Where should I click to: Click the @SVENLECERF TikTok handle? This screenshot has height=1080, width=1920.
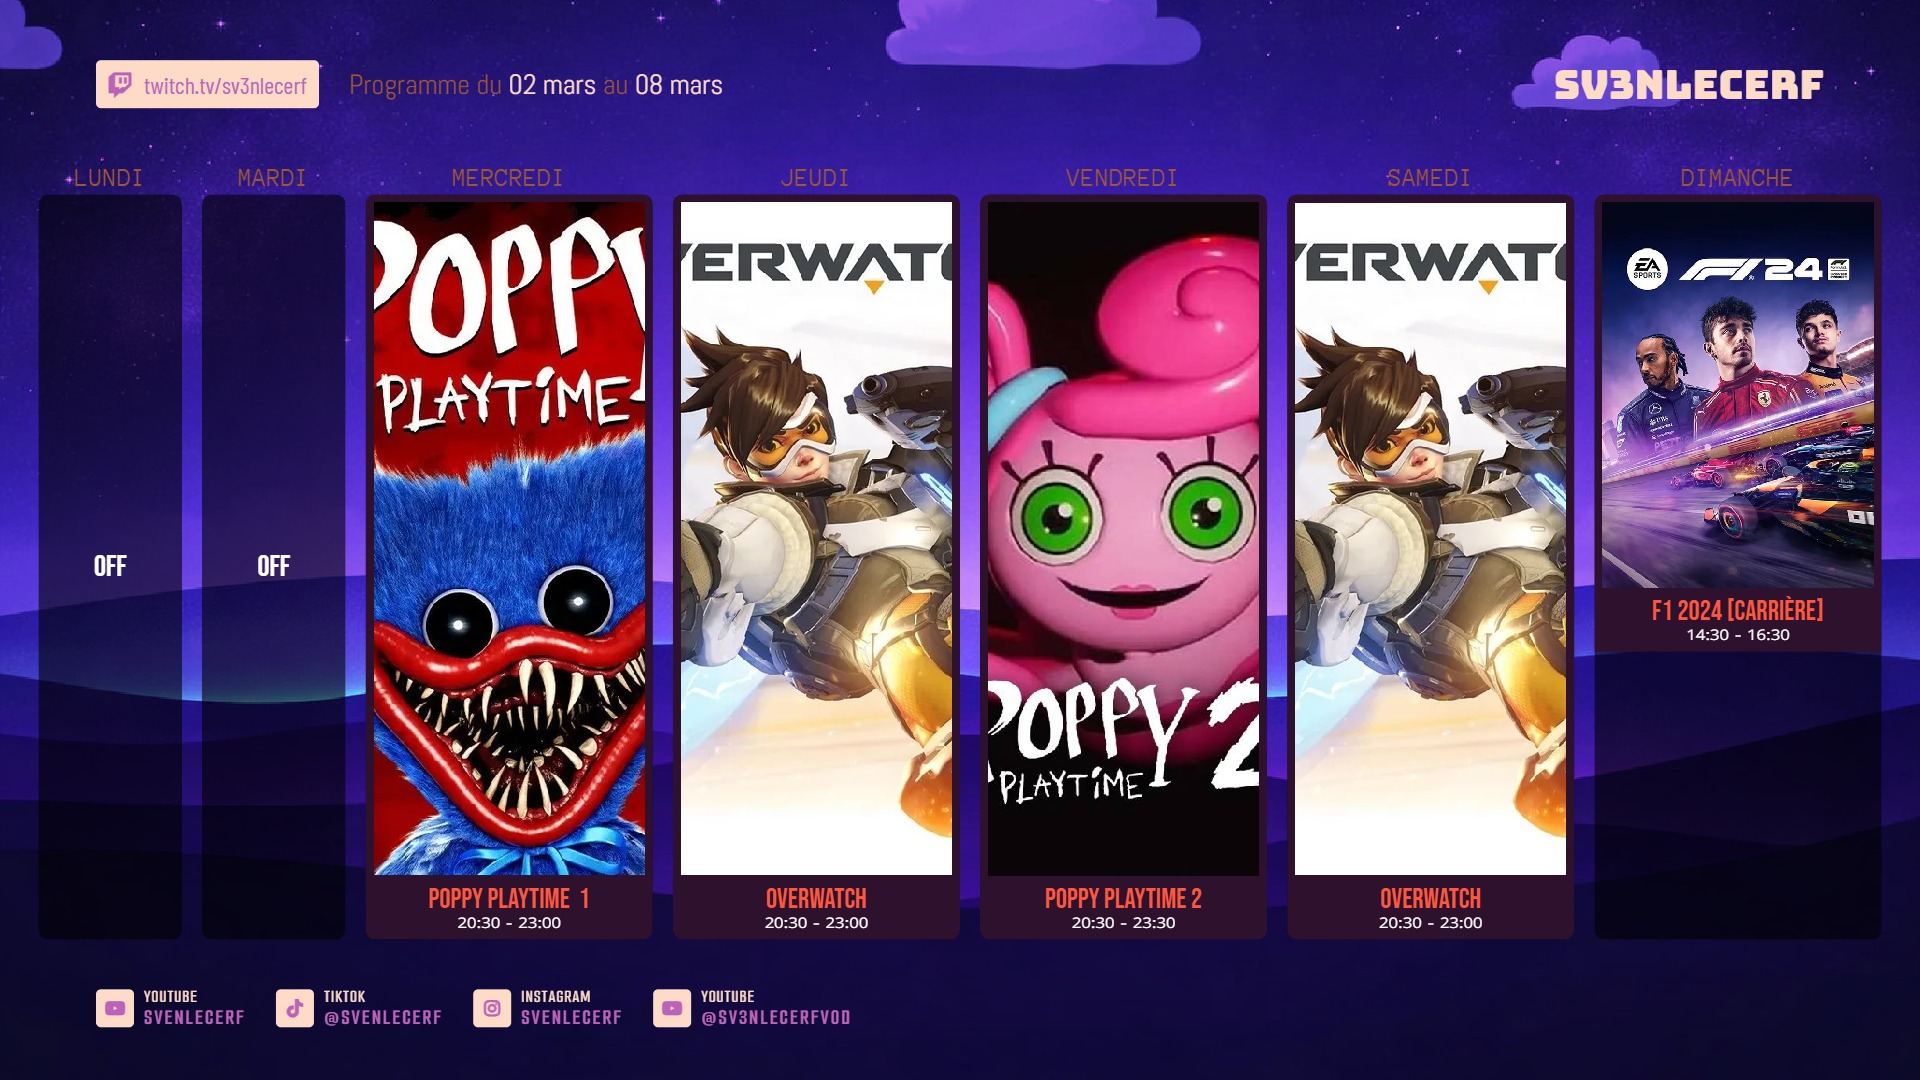pos(383,1018)
